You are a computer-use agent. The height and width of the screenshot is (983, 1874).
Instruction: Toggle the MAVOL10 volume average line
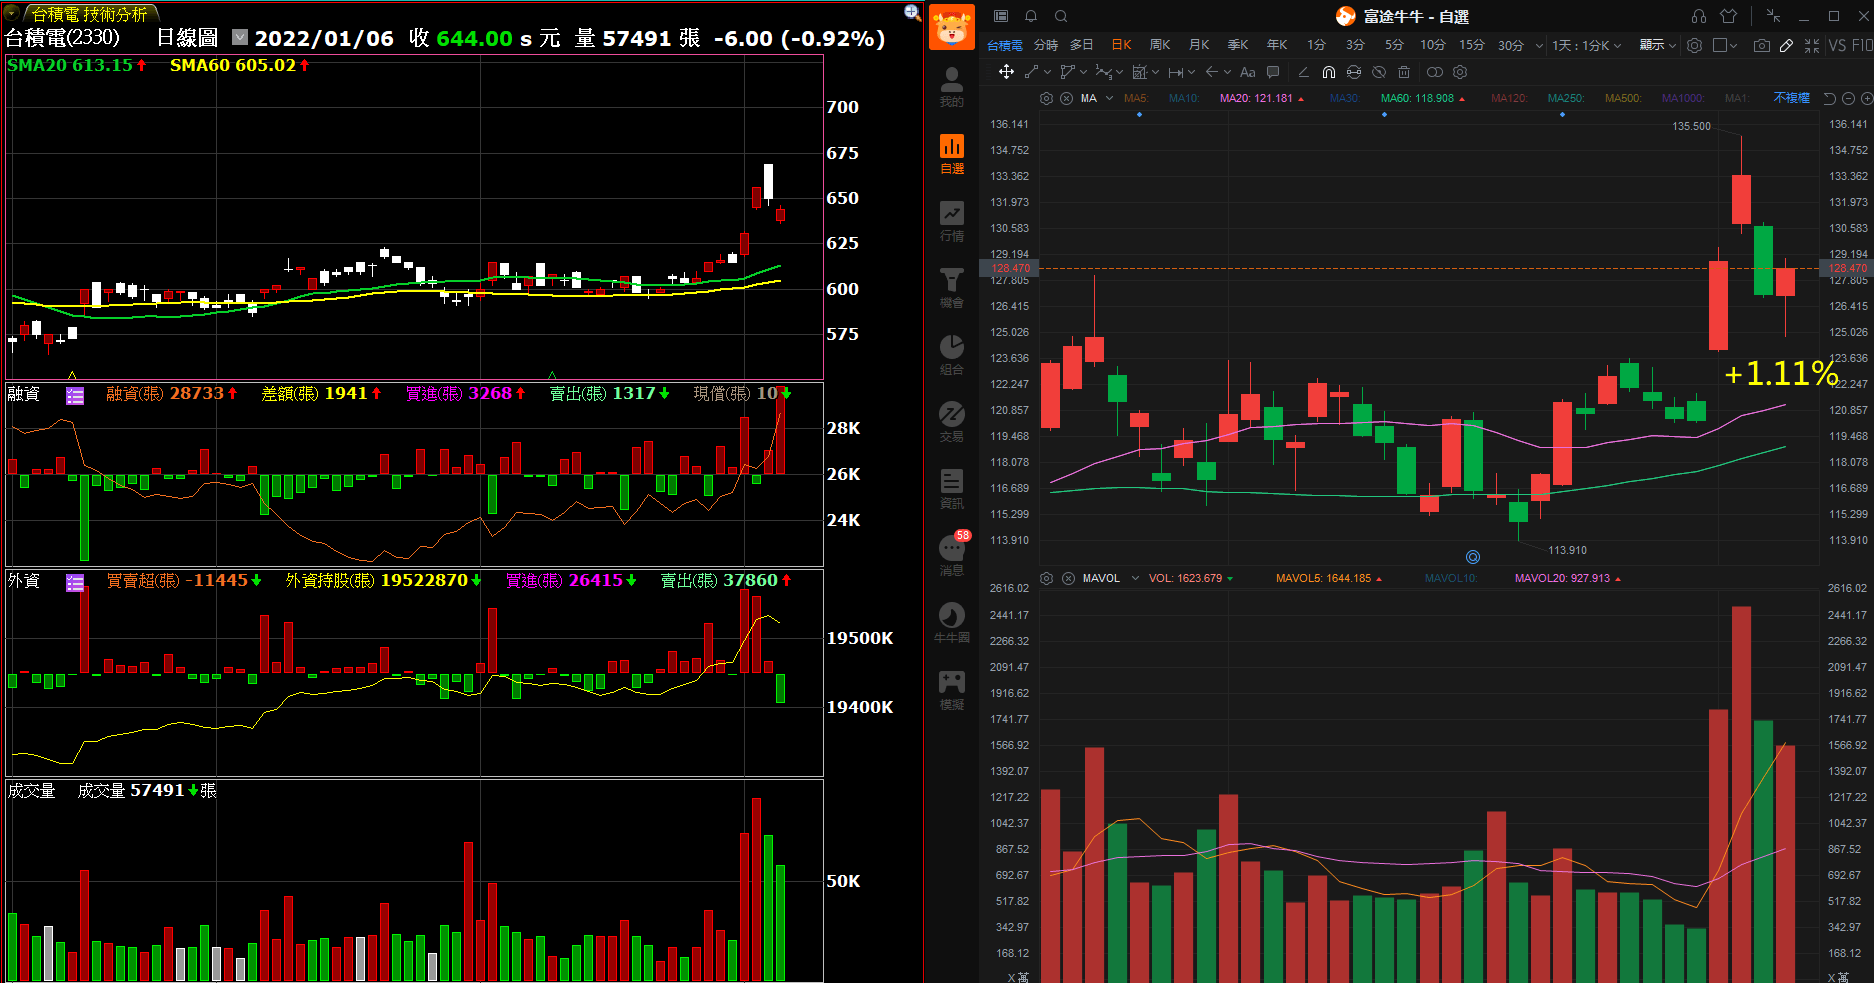(1450, 578)
